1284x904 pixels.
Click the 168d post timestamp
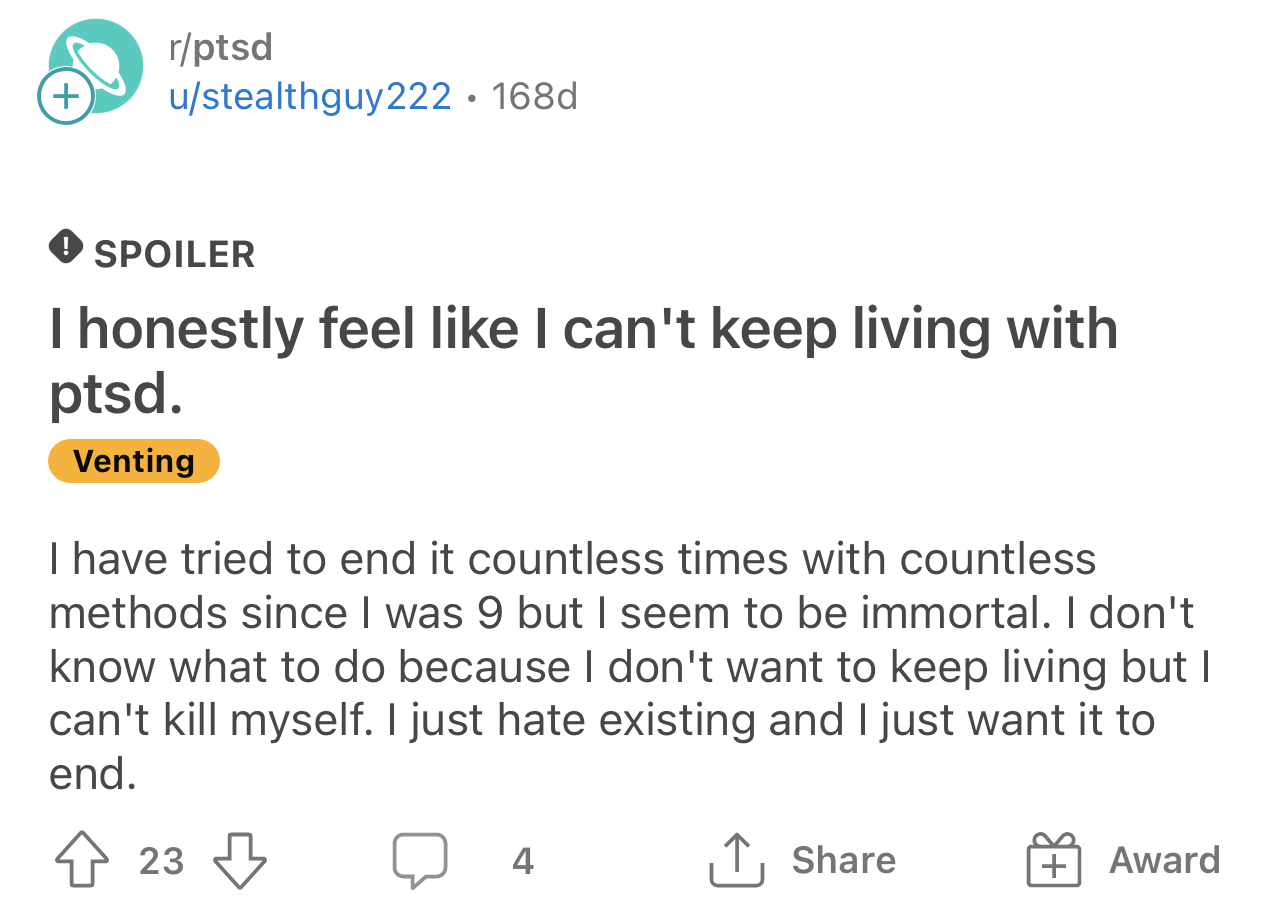535,96
